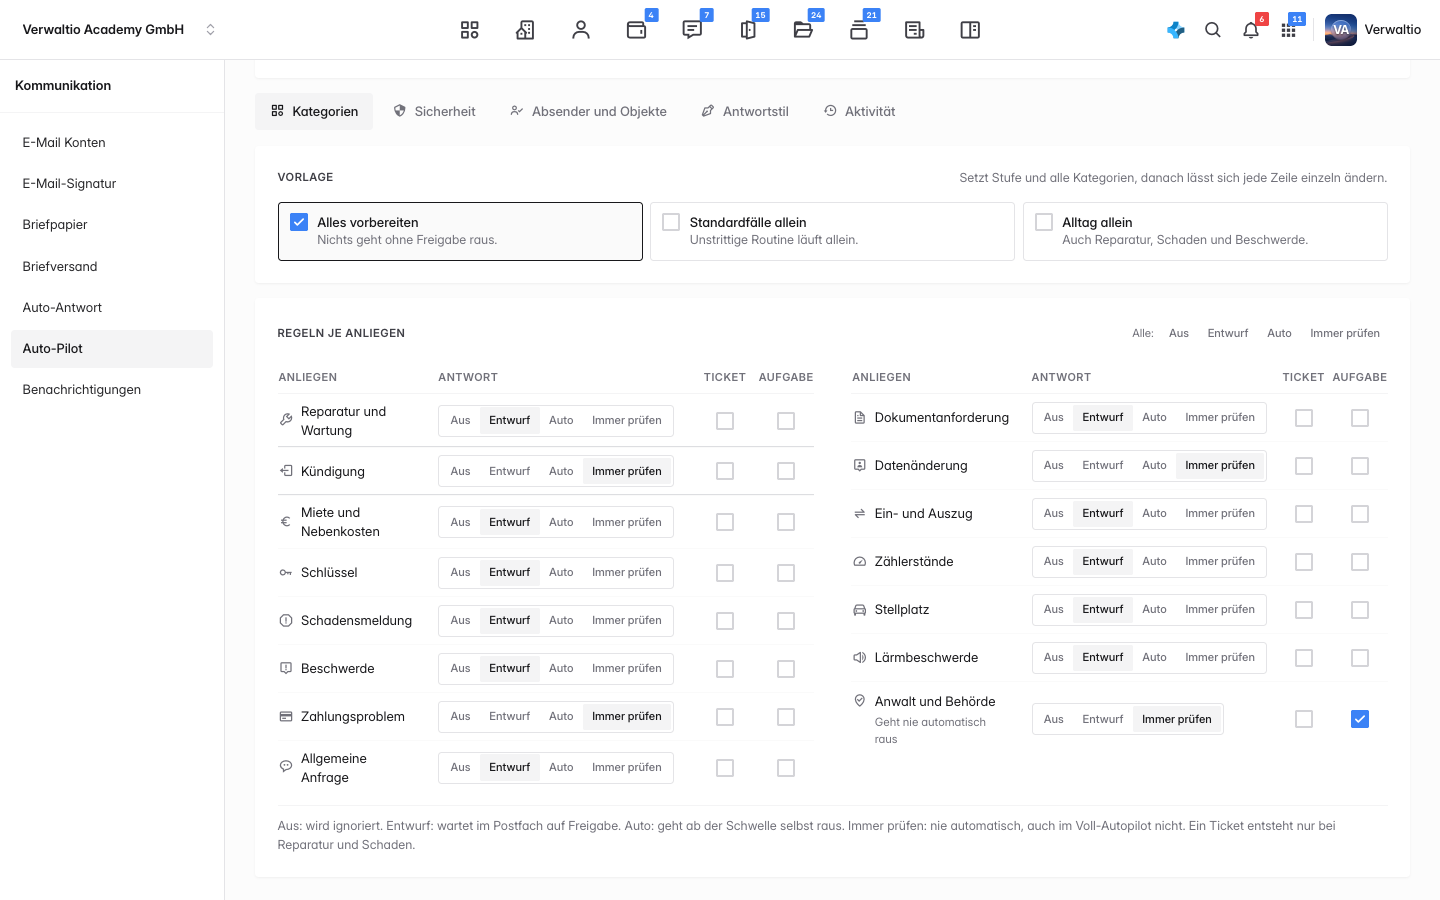Screen dimensions: 1440x900
Task: Open Benachrichtigungen in the sidebar
Action: pyautogui.click(x=112, y=389)
